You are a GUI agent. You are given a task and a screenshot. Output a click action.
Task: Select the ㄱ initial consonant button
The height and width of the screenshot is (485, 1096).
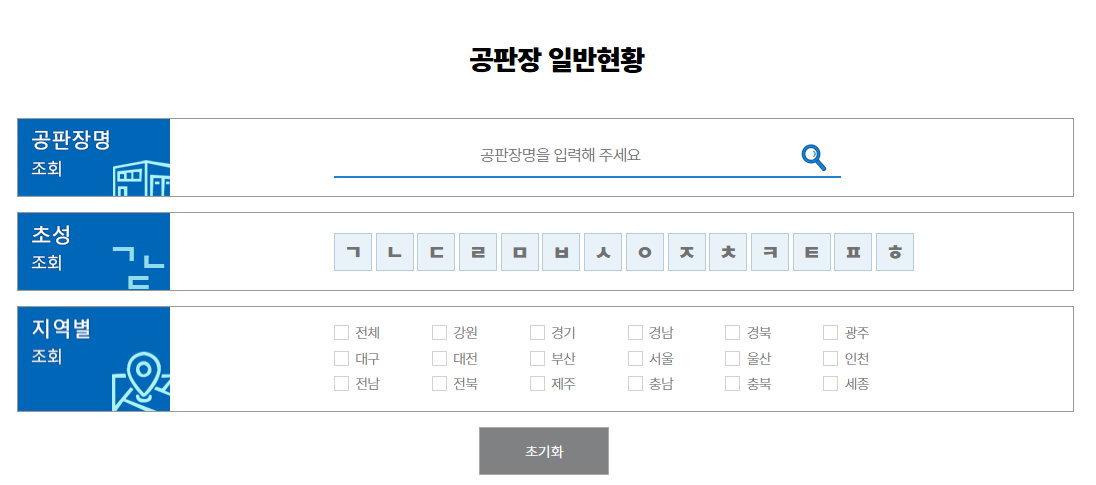[x=352, y=252]
